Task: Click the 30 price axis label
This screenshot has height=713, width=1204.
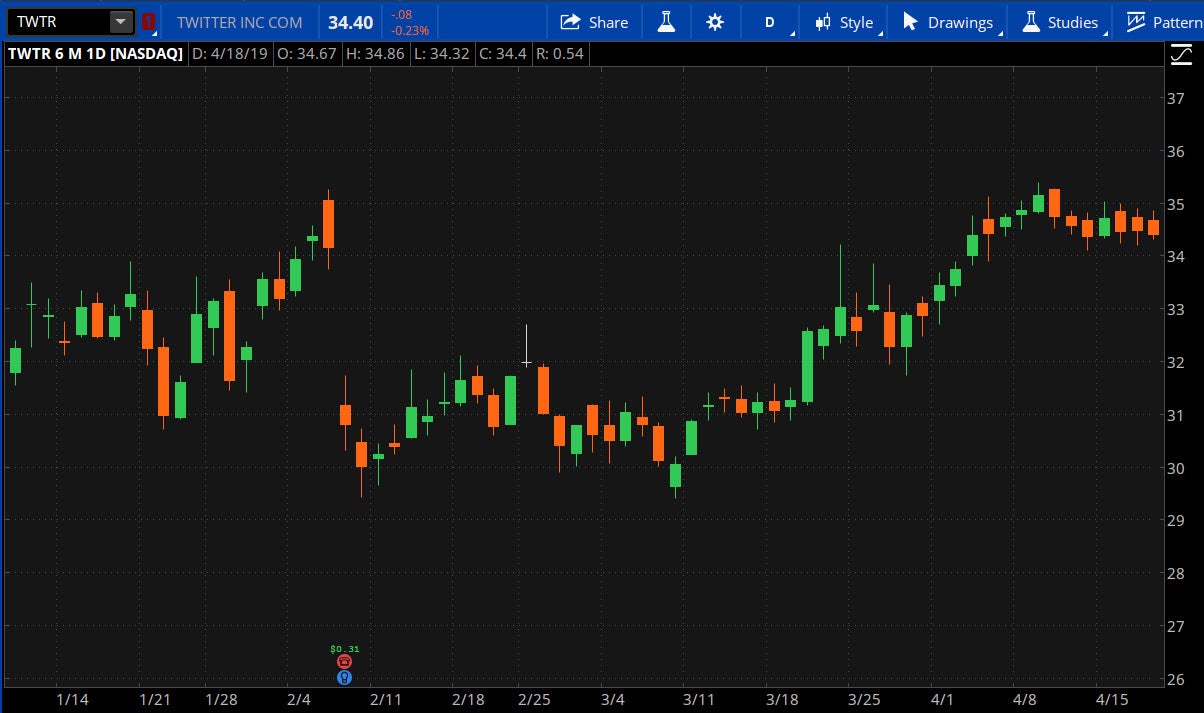Action: 1176,468
